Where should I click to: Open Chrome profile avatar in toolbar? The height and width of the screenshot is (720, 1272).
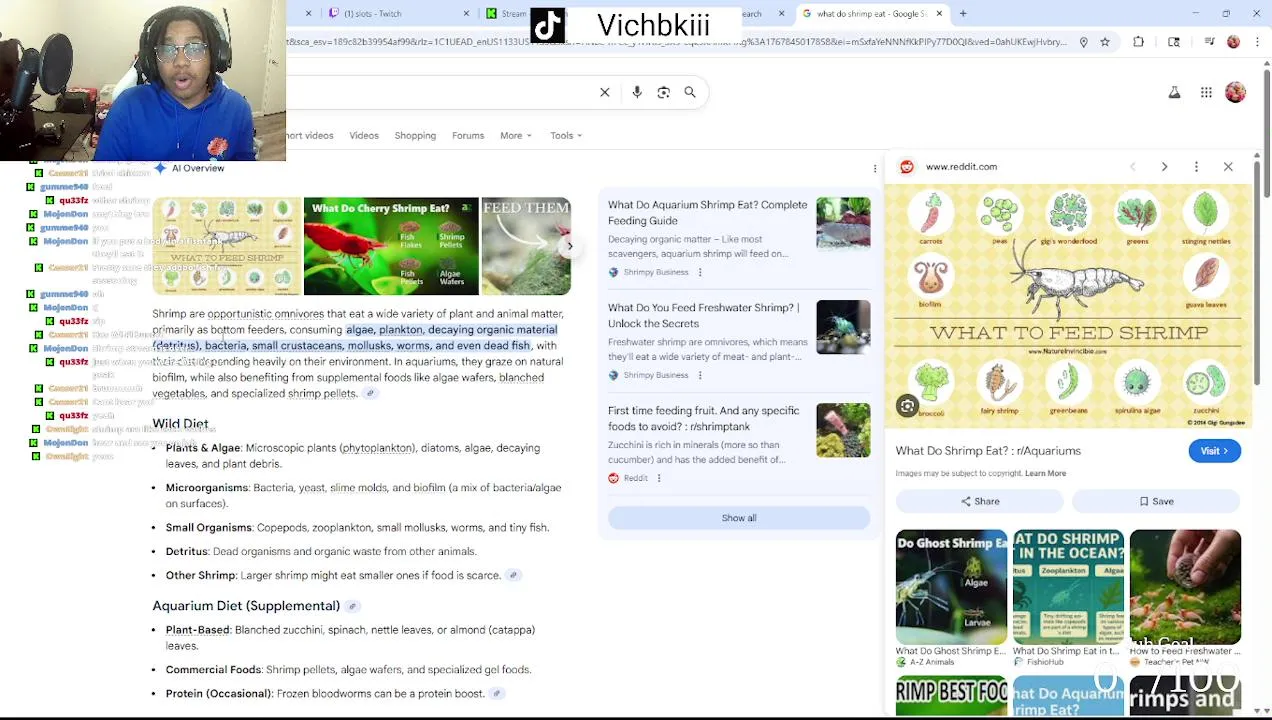coord(1233,42)
